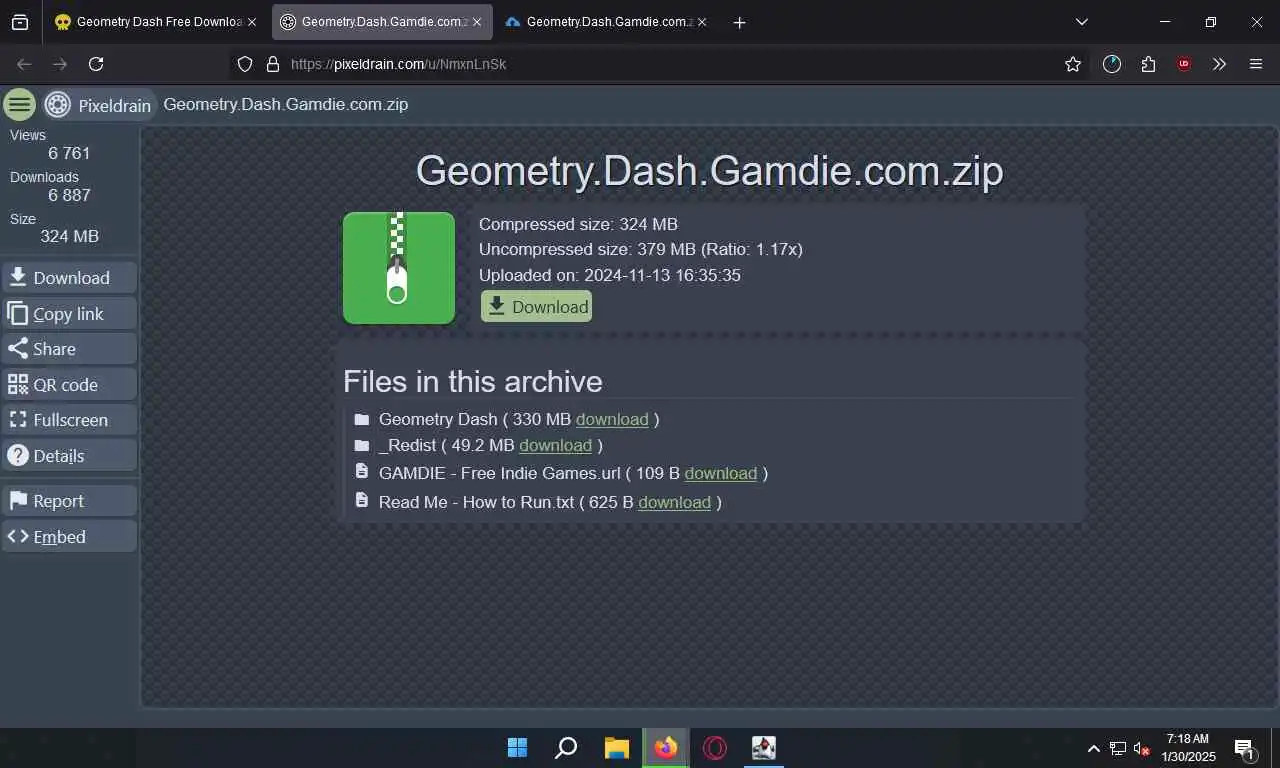Image resolution: width=1280 pixels, height=768 pixels.
Task: Click the Size value 324 MB in sidebar
Action: coord(69,236)
